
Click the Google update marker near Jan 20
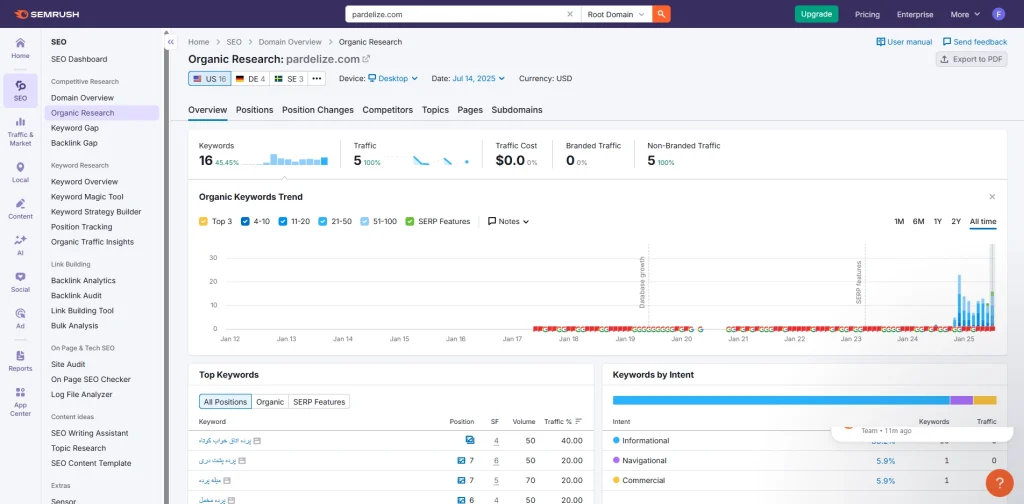pos(700,329)
